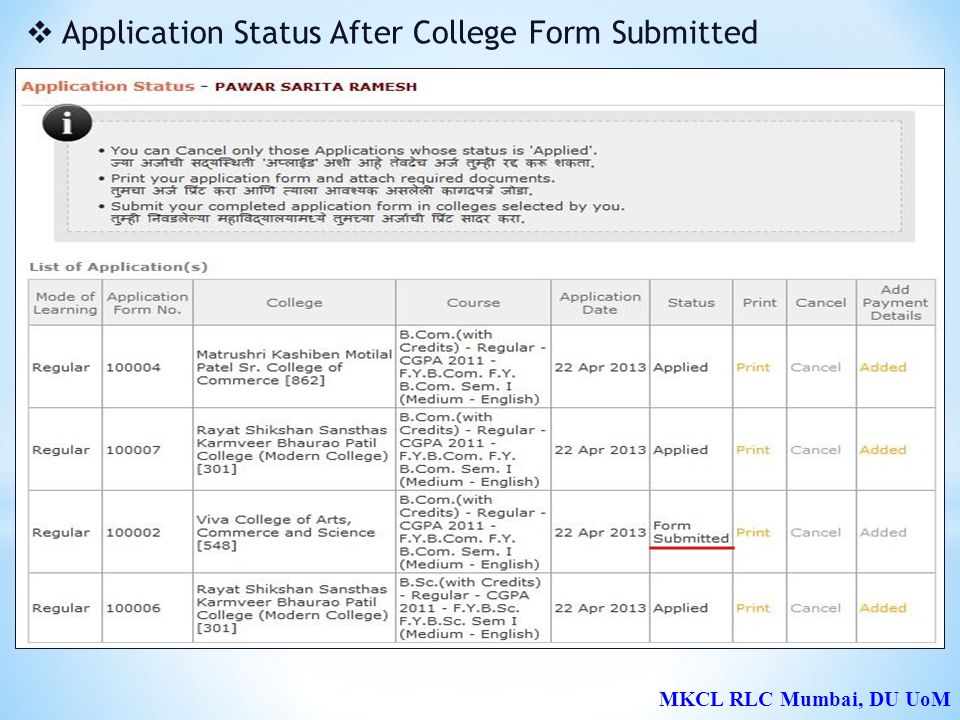Click Regular mode cell for form 100004
Viewport: 960px width, 720px height.
tap(65, 367)
